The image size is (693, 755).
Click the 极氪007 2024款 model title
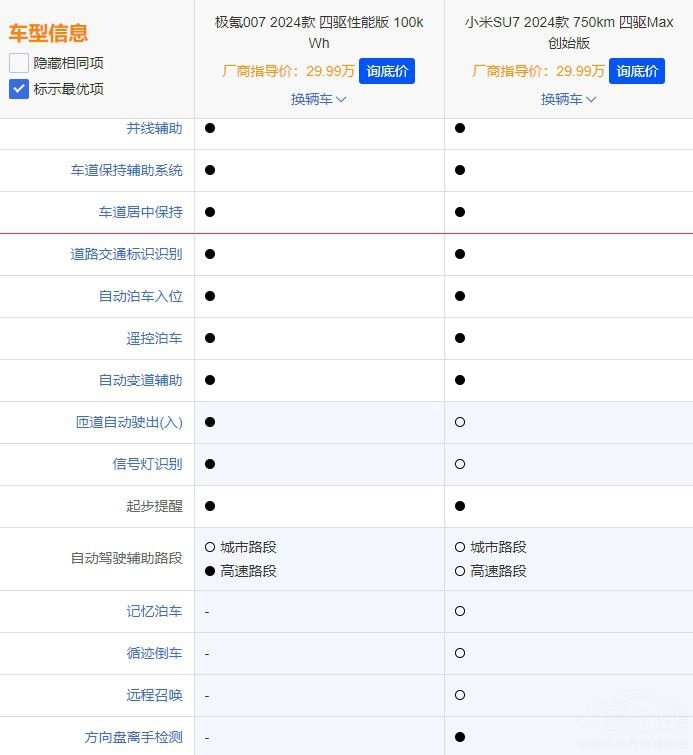click(319, 32)
